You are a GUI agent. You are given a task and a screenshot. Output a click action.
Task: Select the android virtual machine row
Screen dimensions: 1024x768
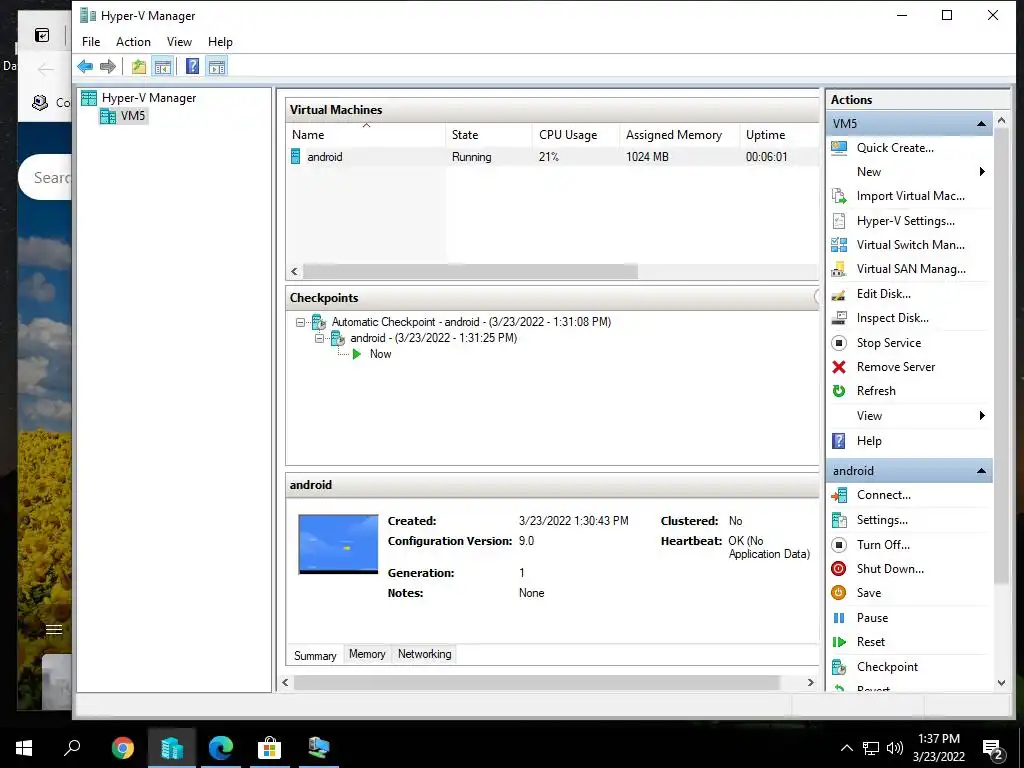pos(552,157)
